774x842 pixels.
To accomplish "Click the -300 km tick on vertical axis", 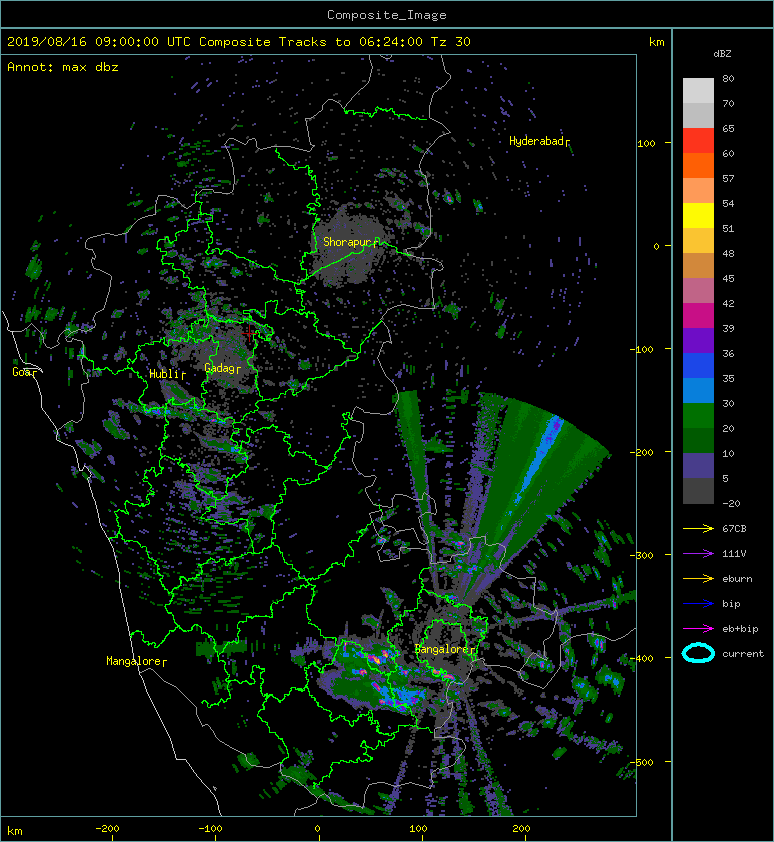I will (642, 555).
